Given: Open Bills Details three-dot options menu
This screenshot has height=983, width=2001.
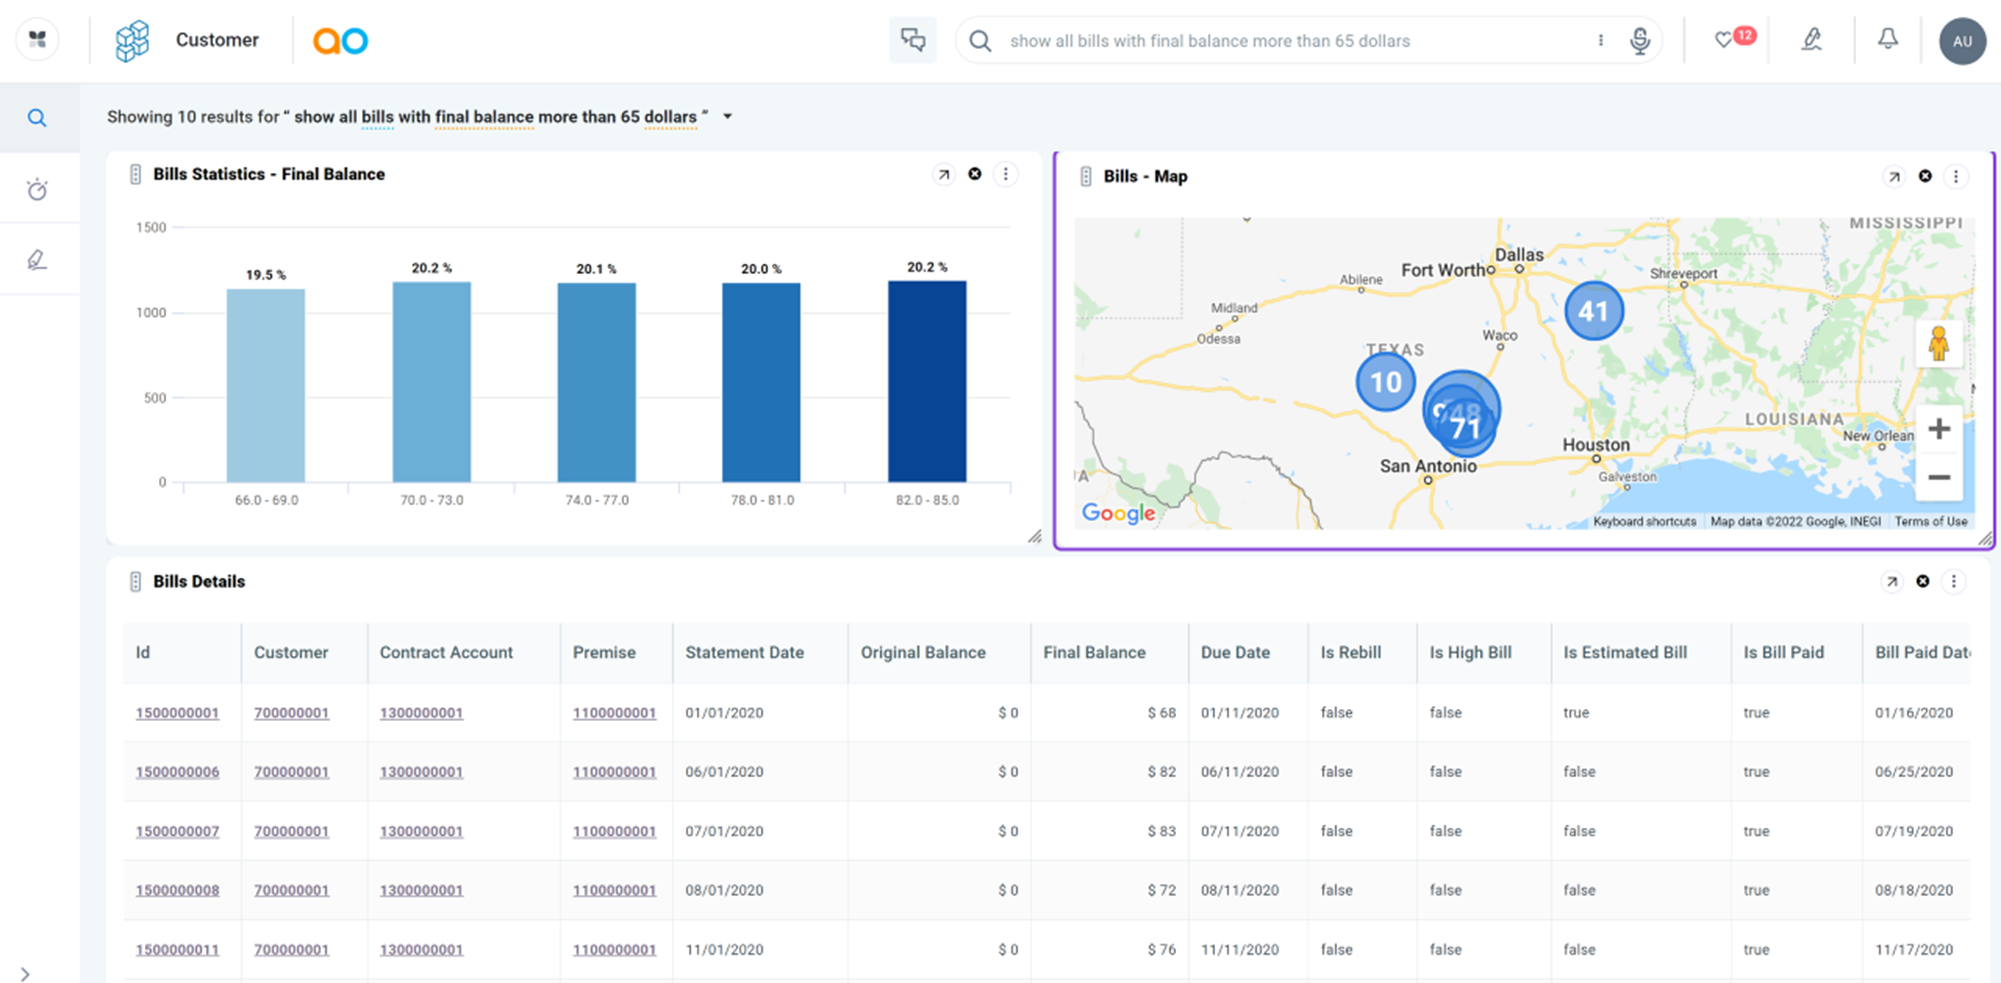Looking at the screenshot, I should [1953, 582].
